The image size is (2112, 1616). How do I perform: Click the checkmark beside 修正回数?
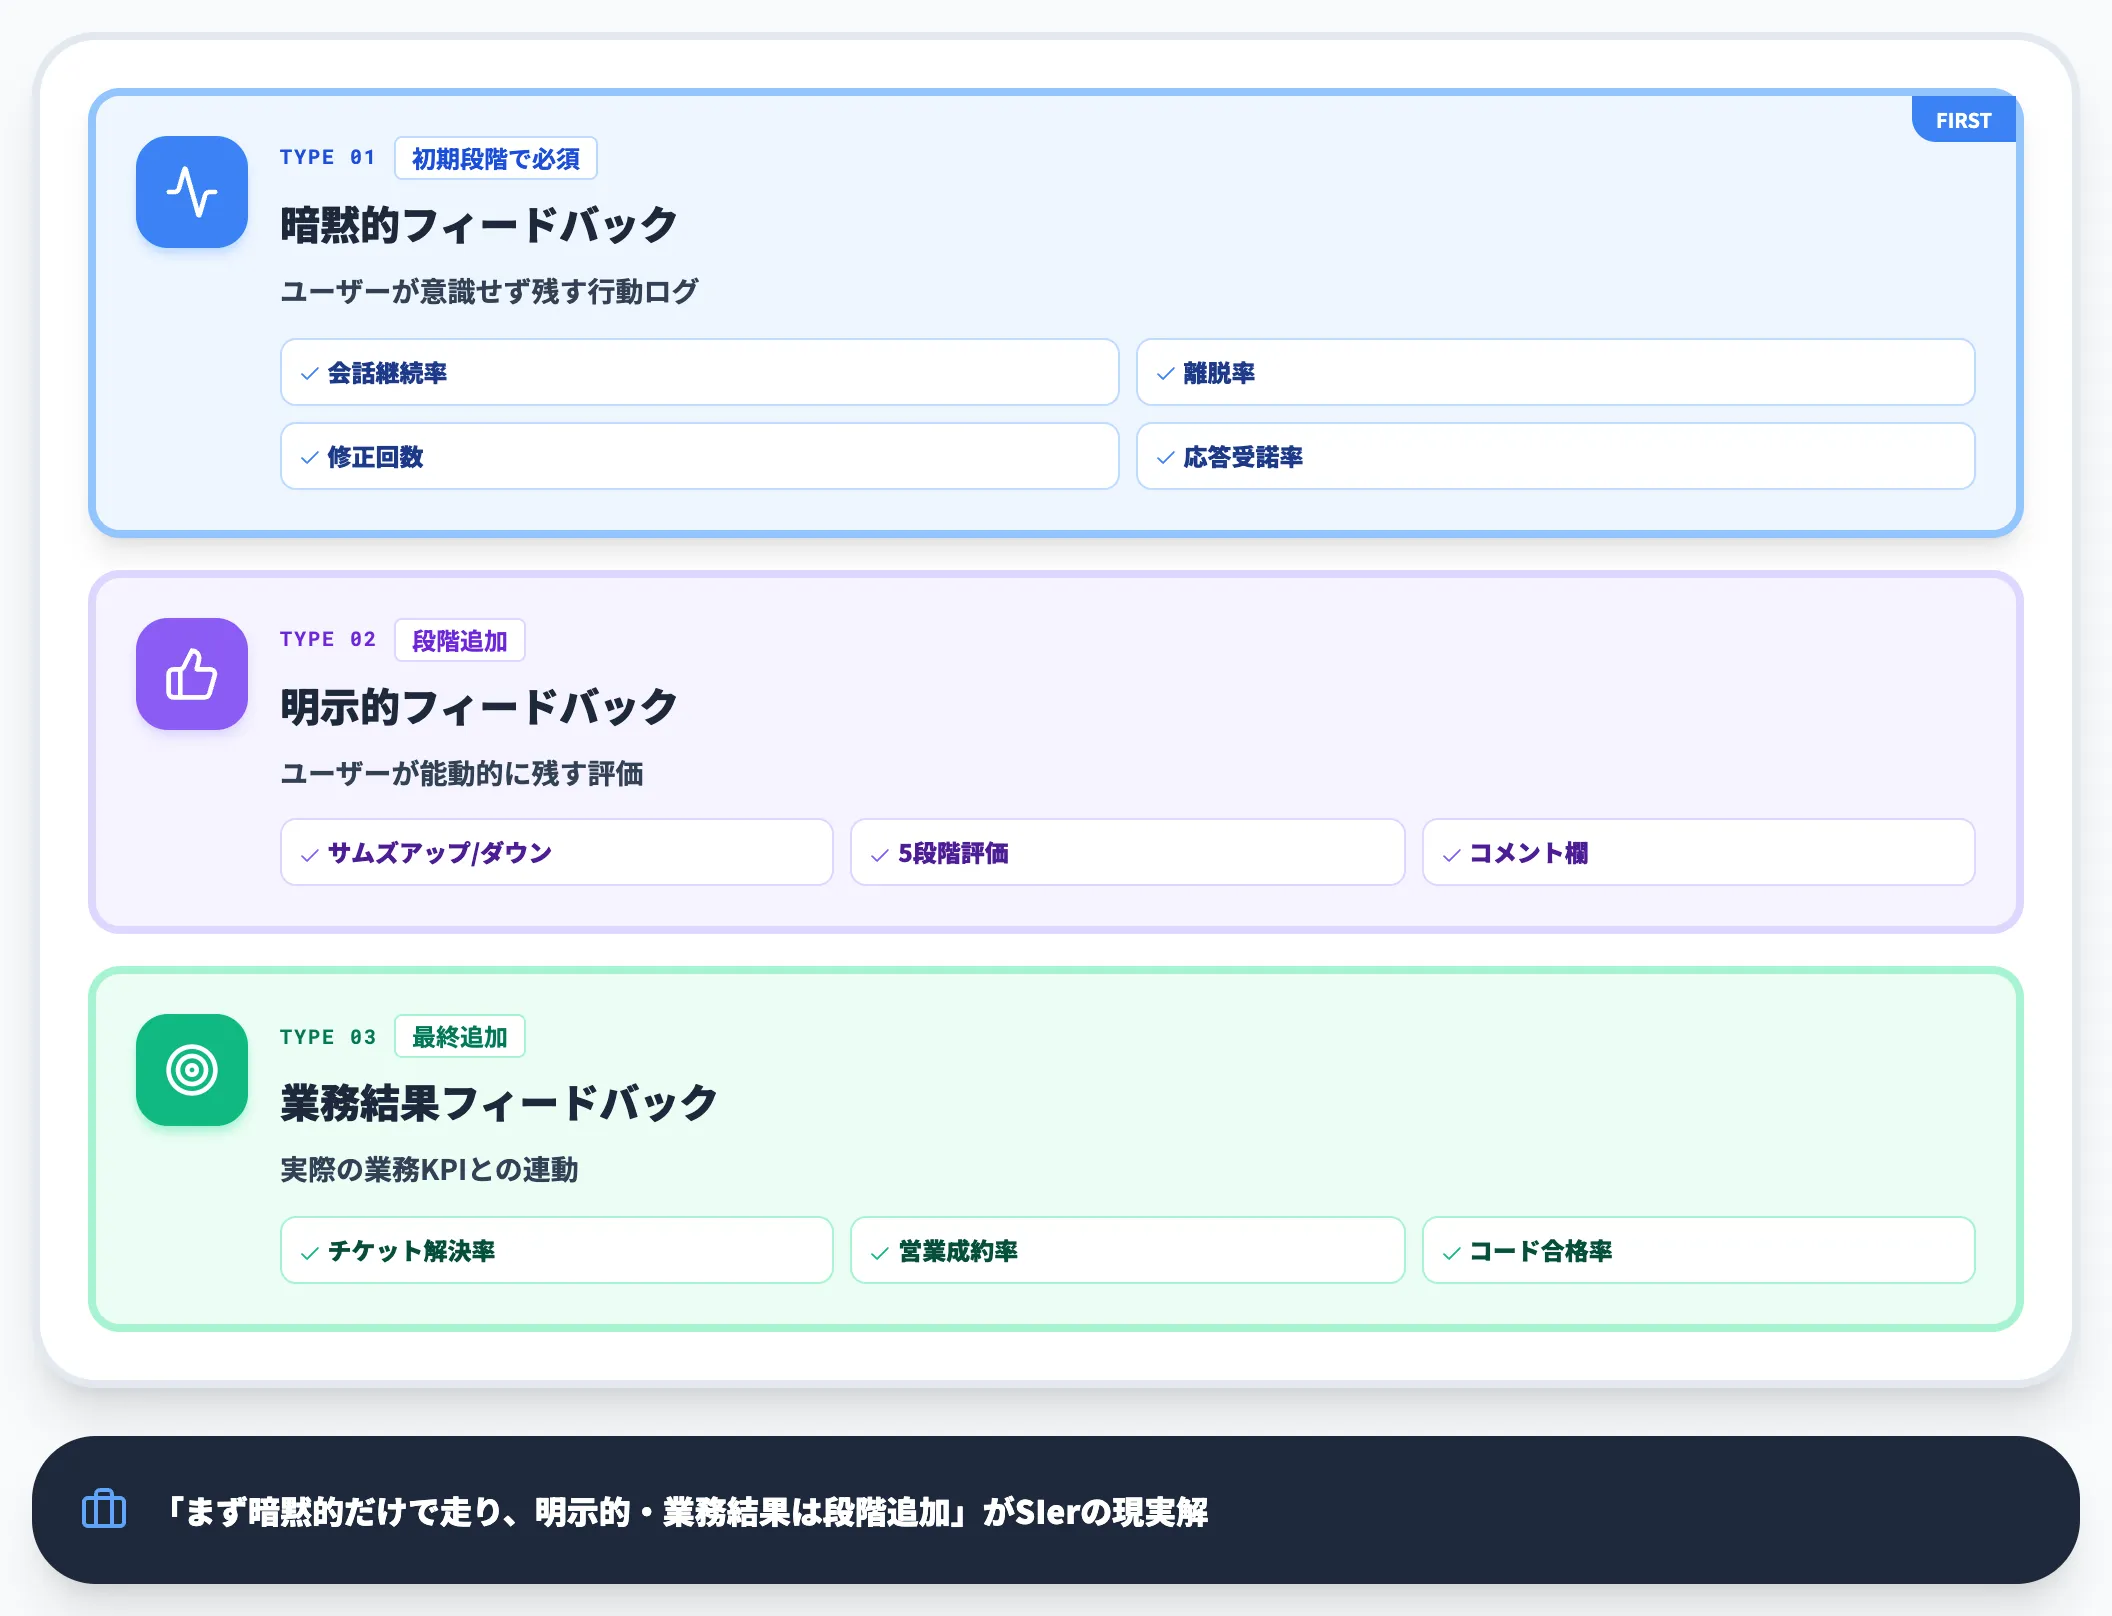click(x=310, y=458)
